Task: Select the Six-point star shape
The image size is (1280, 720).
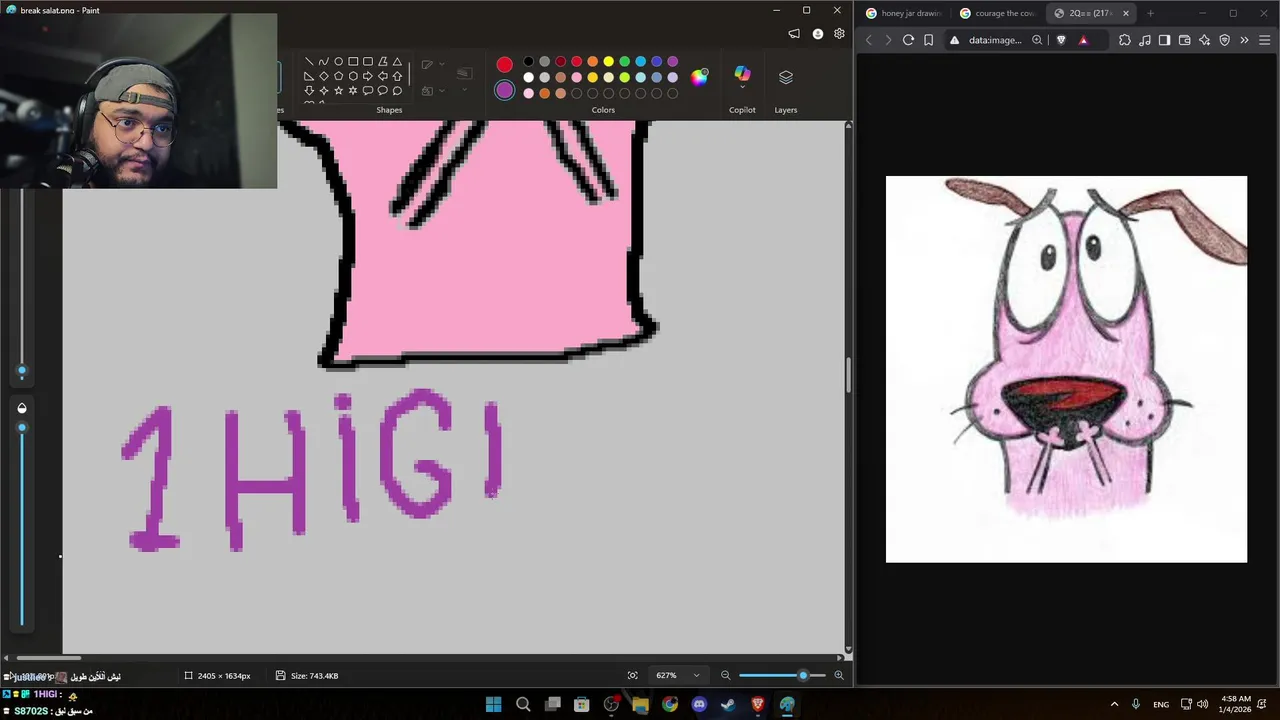Action: pyautogui.click(x=353, y=91)
